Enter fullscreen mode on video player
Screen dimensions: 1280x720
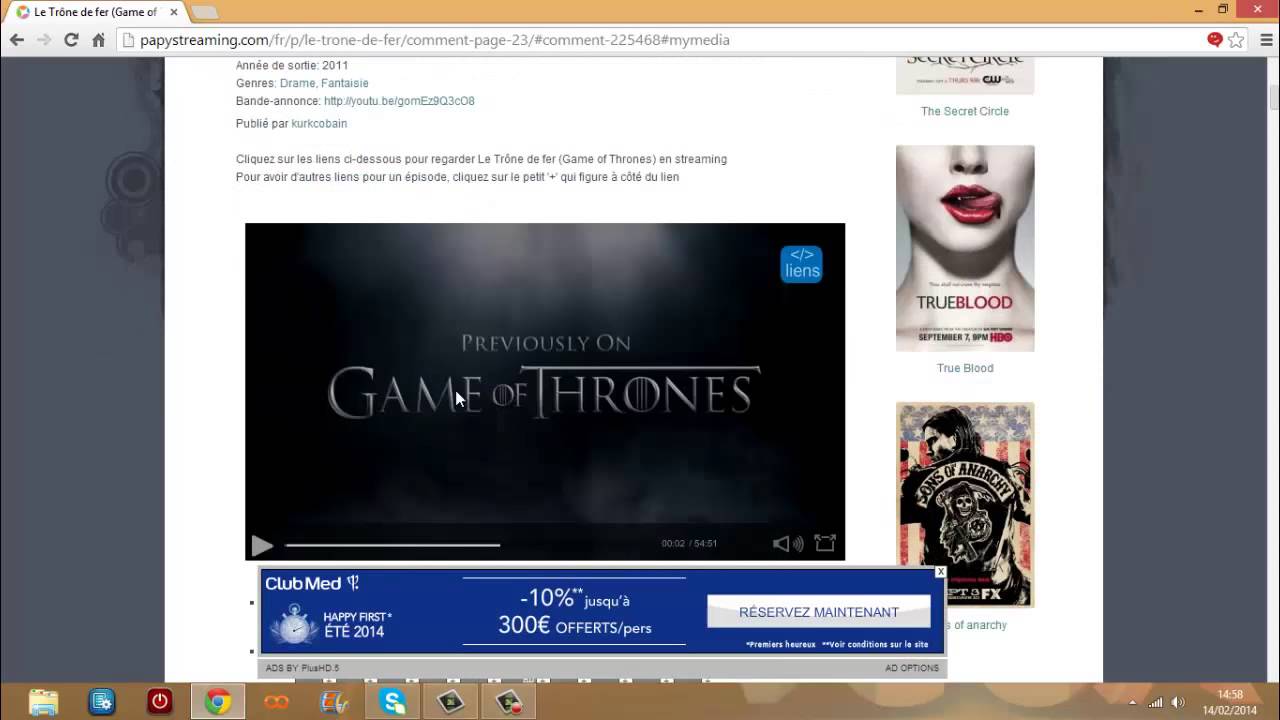(825, 543)
